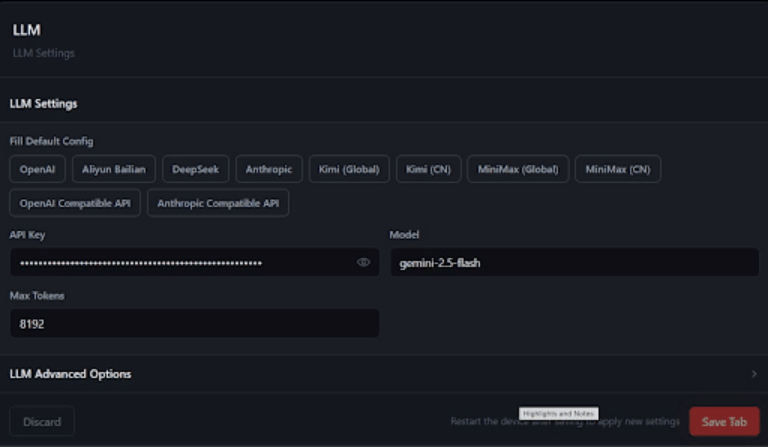Click the 'API Key' label

point(27,235)
